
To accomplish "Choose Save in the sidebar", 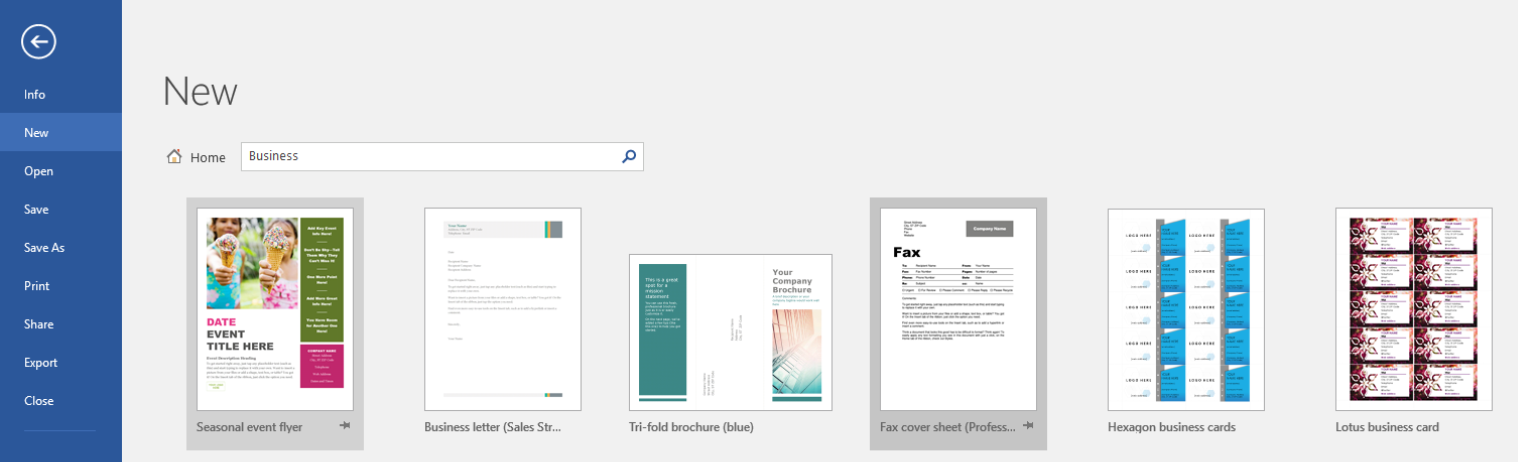I will (61, 209).
